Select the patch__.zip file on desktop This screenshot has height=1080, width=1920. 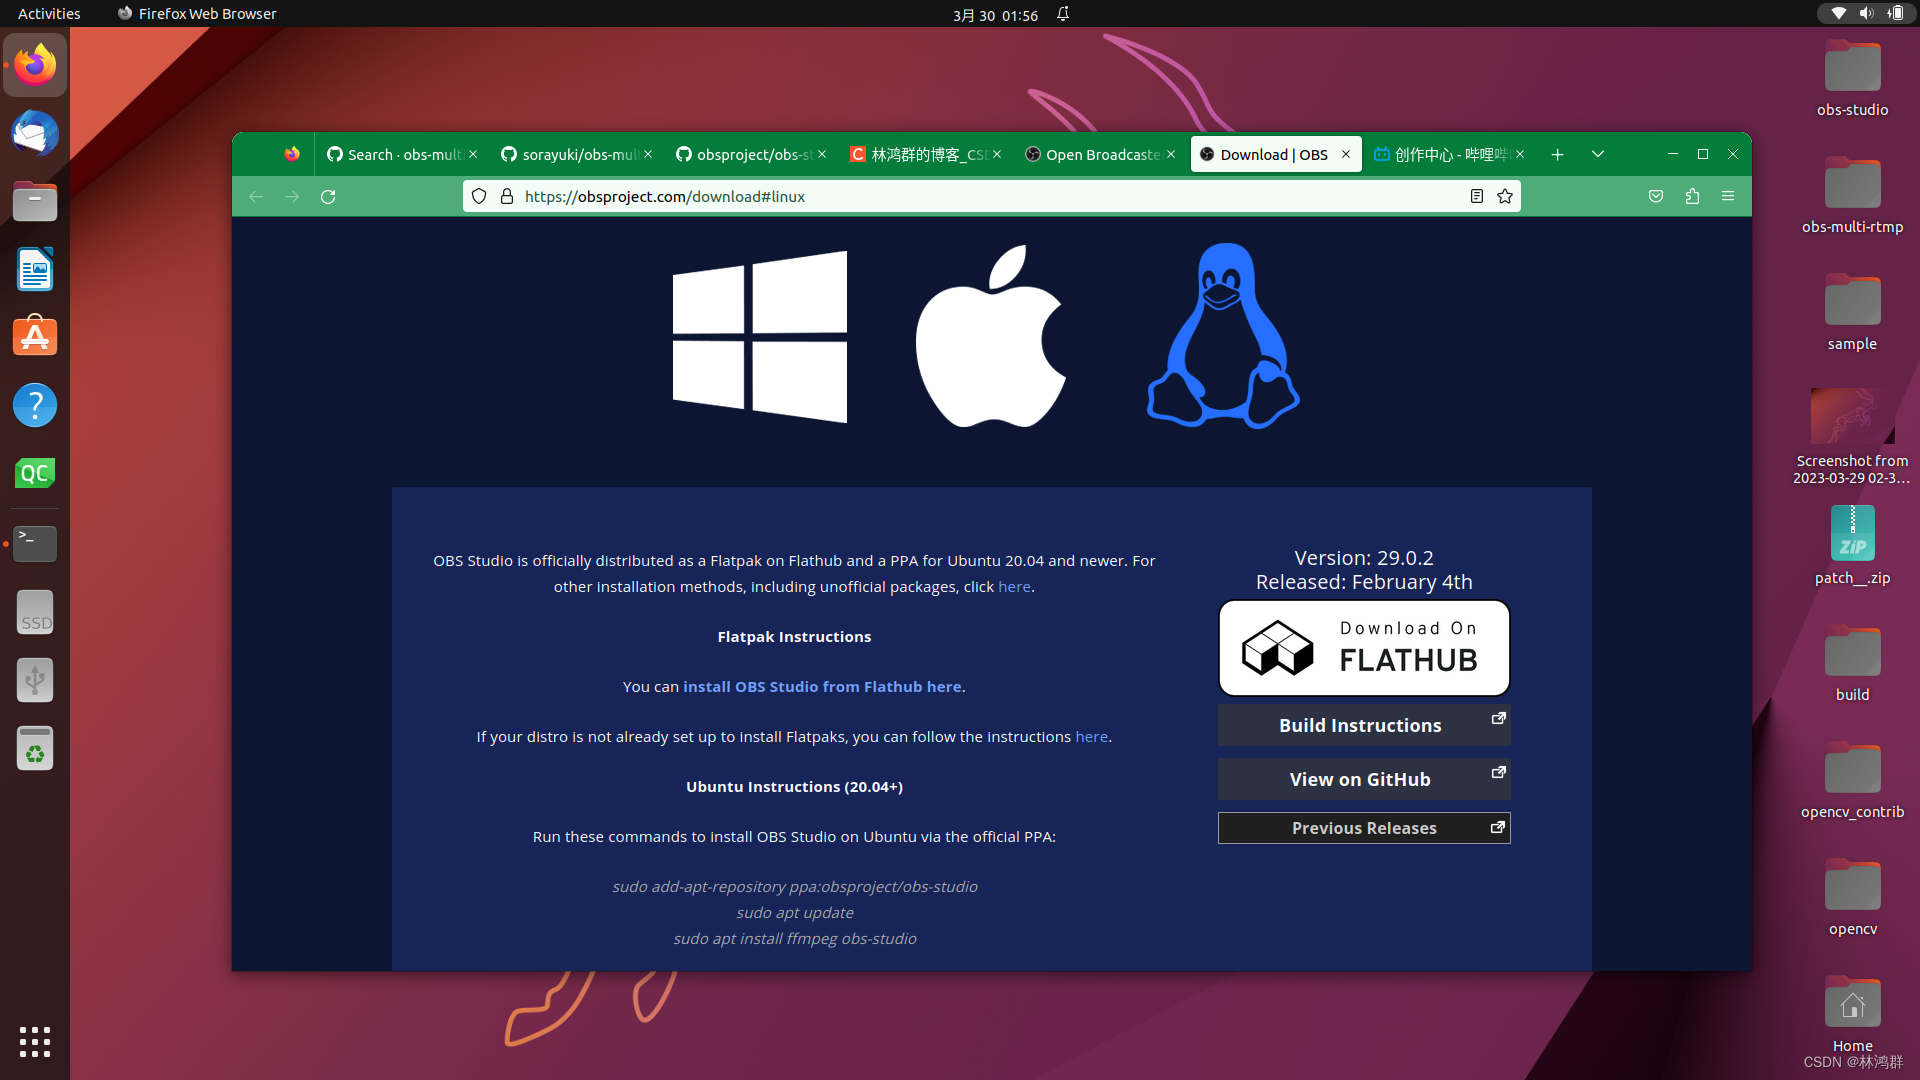(x=1852, y=546)
